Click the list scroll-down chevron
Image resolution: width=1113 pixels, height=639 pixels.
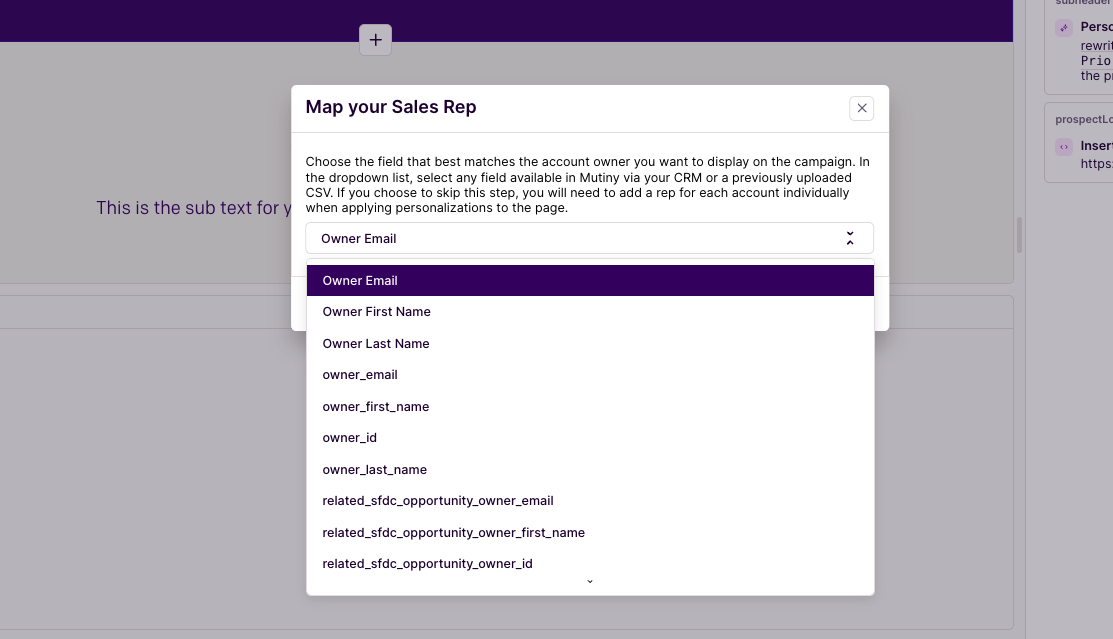coord(590,581)
